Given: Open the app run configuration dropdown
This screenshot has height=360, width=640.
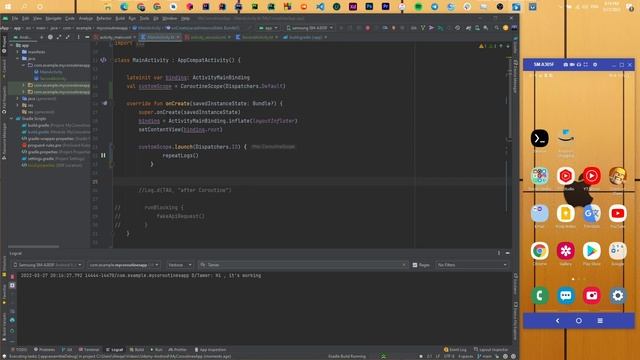Looking at the screenshot, I should (269, 28).
